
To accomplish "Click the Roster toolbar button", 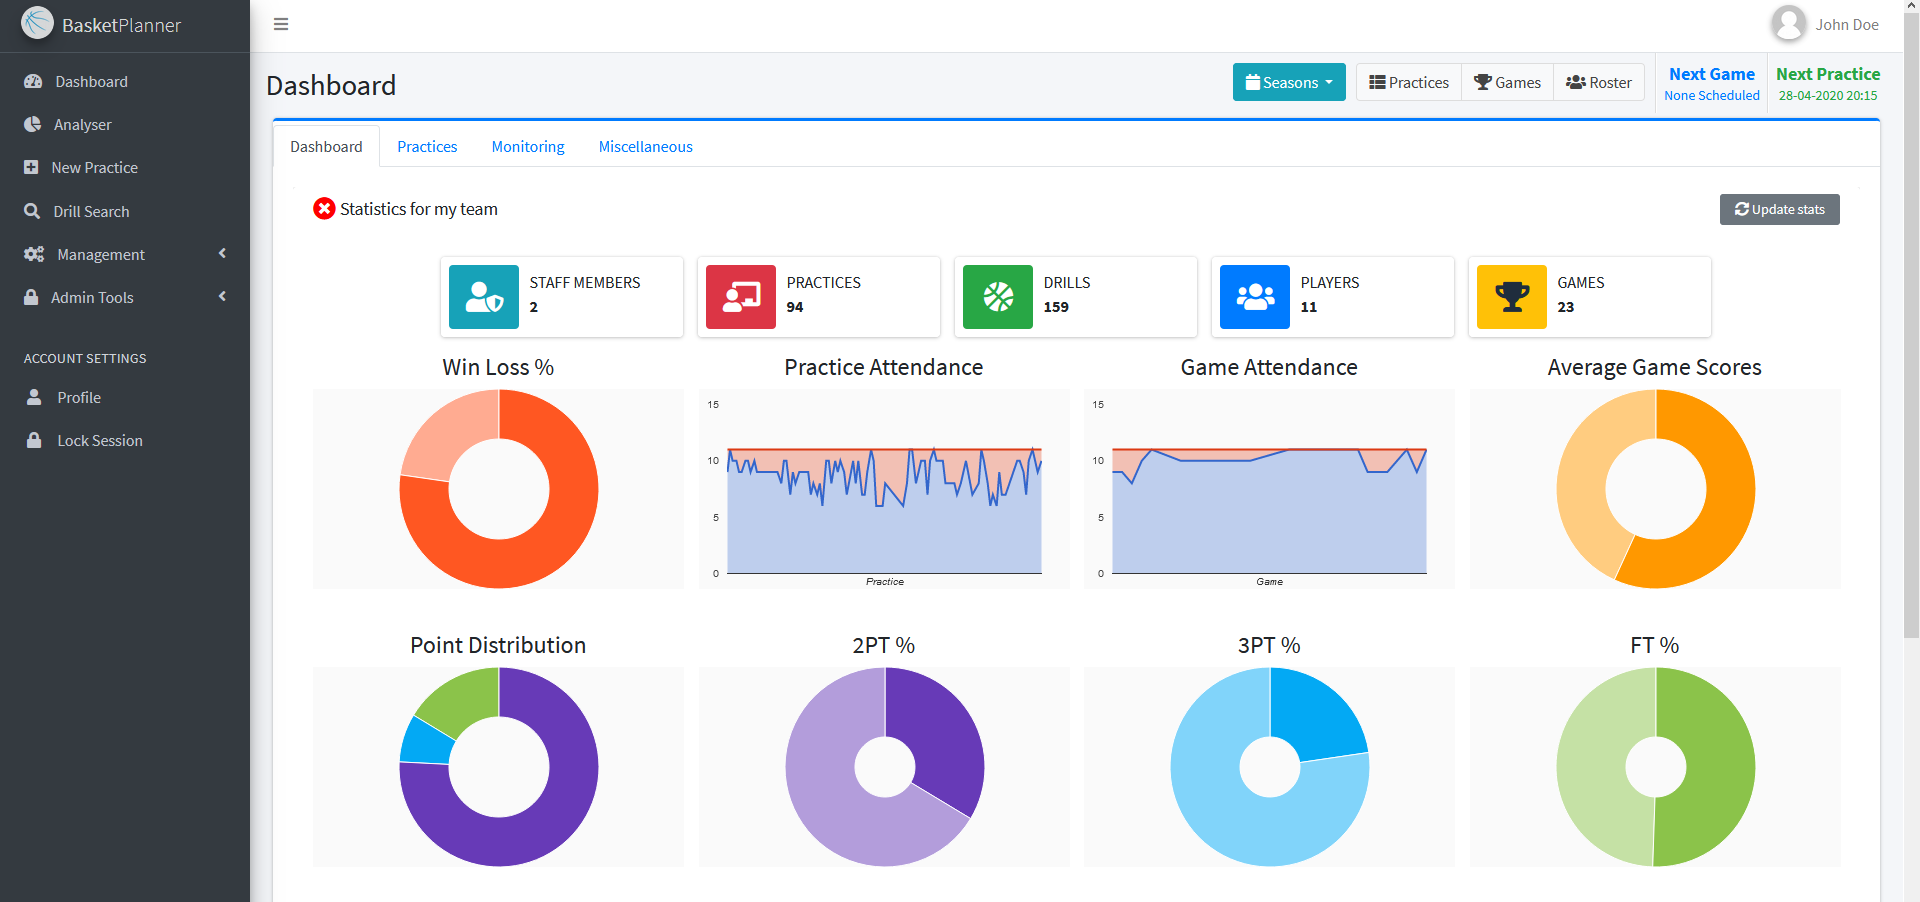I will [1598, 83].
